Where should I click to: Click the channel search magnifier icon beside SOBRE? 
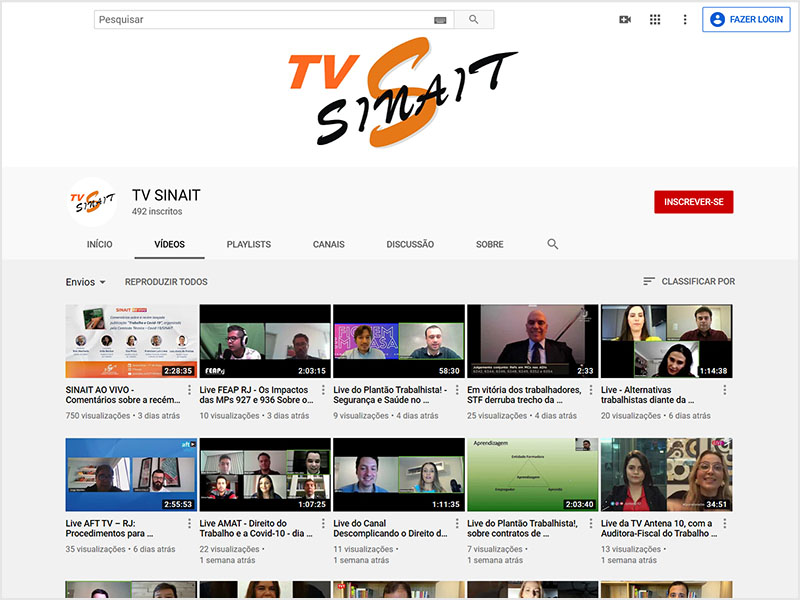[553, 244]
